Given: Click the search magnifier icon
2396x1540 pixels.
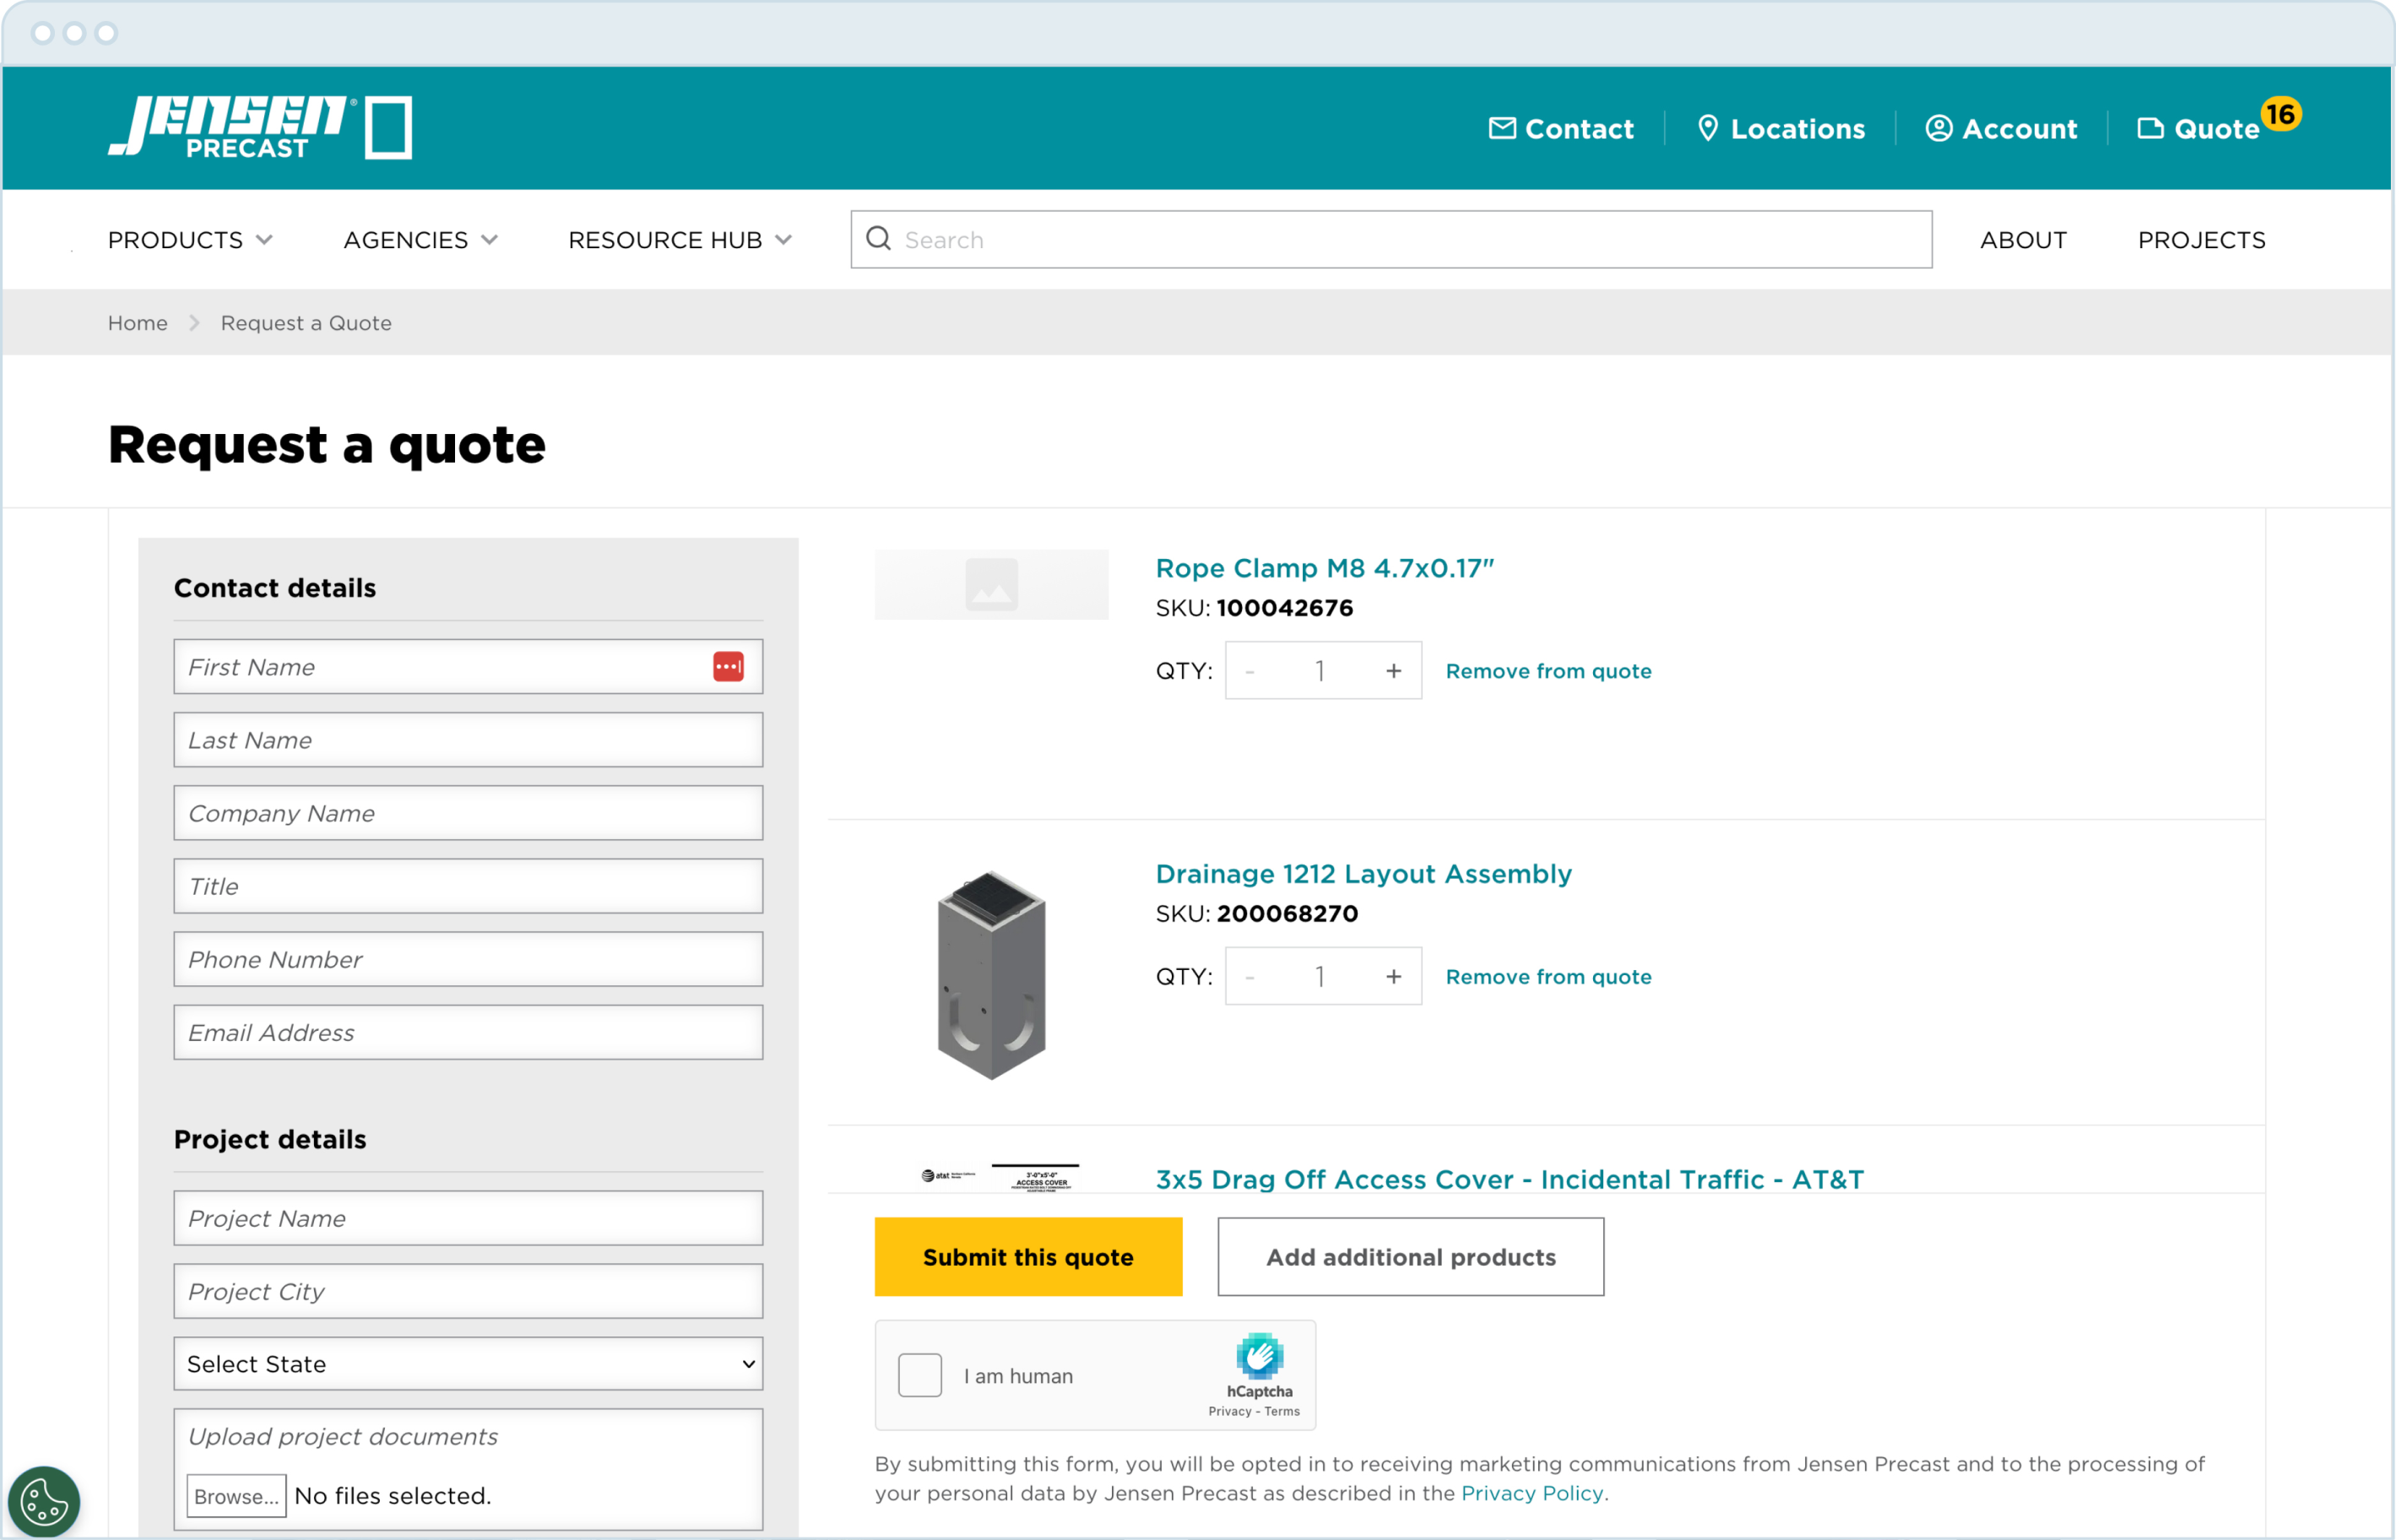Looking at the screenshot, I should click(x=878, y=239).
